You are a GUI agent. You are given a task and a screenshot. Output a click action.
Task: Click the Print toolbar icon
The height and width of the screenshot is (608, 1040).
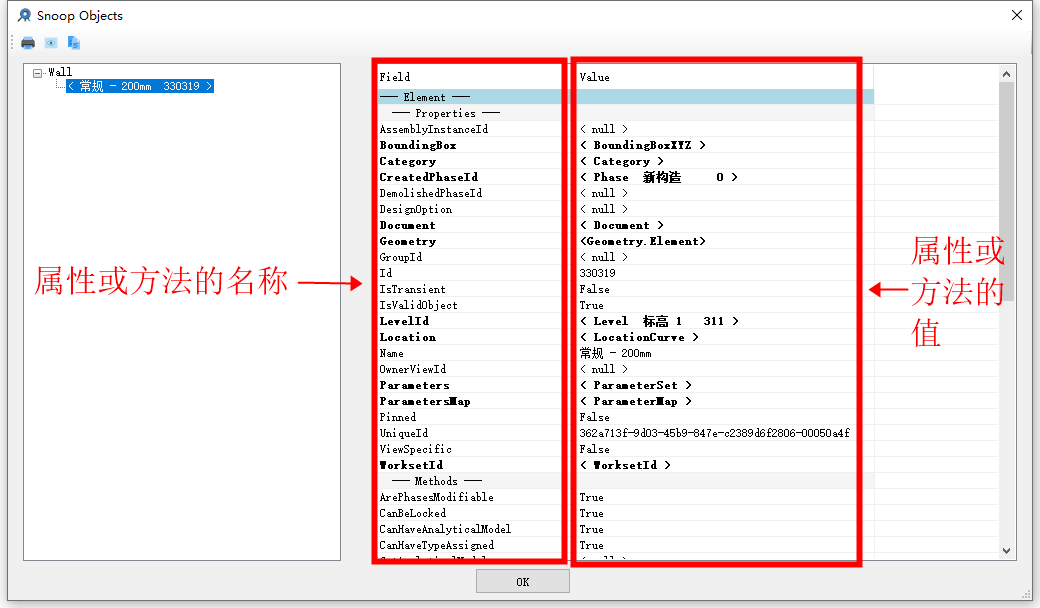[28, 43]
